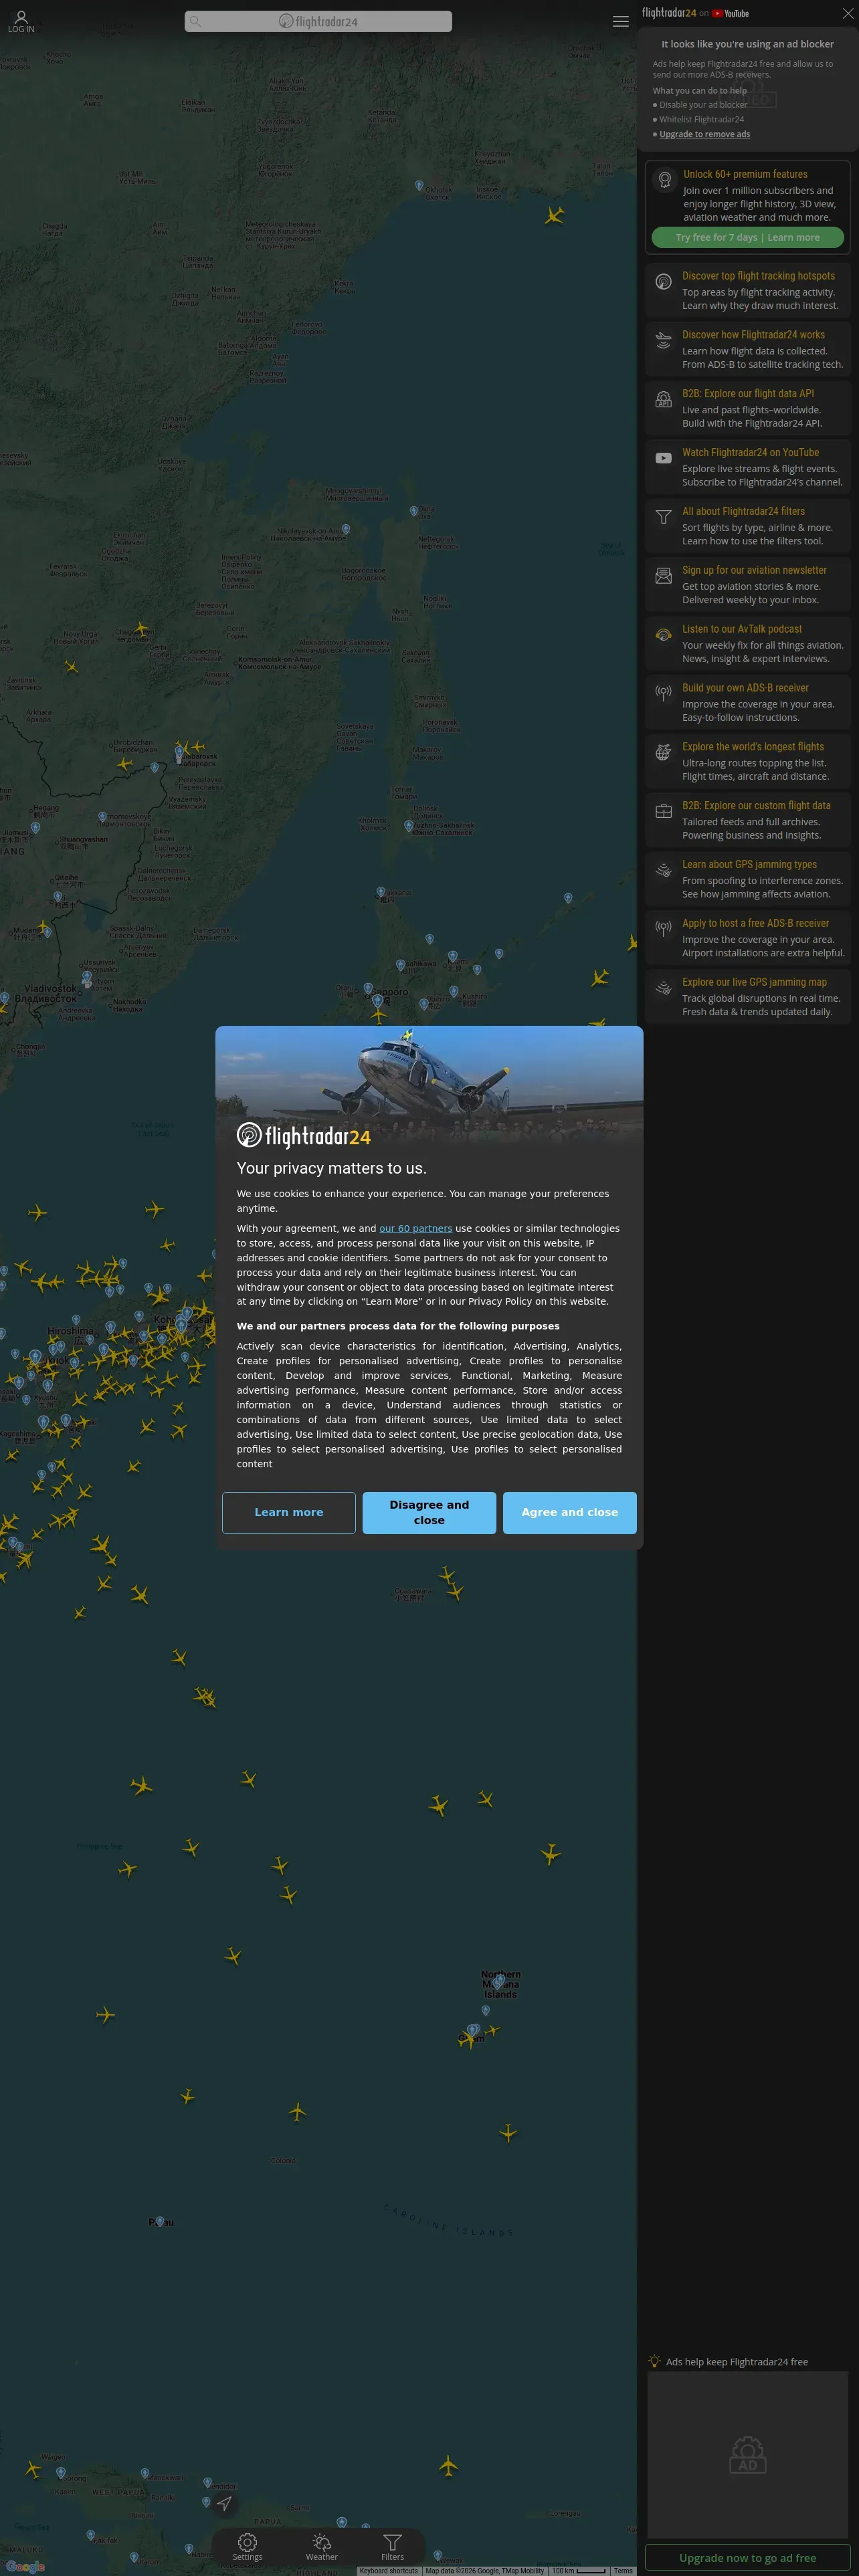Click the "Northern Mariana Islands" map label

(x=501, y=1984)
